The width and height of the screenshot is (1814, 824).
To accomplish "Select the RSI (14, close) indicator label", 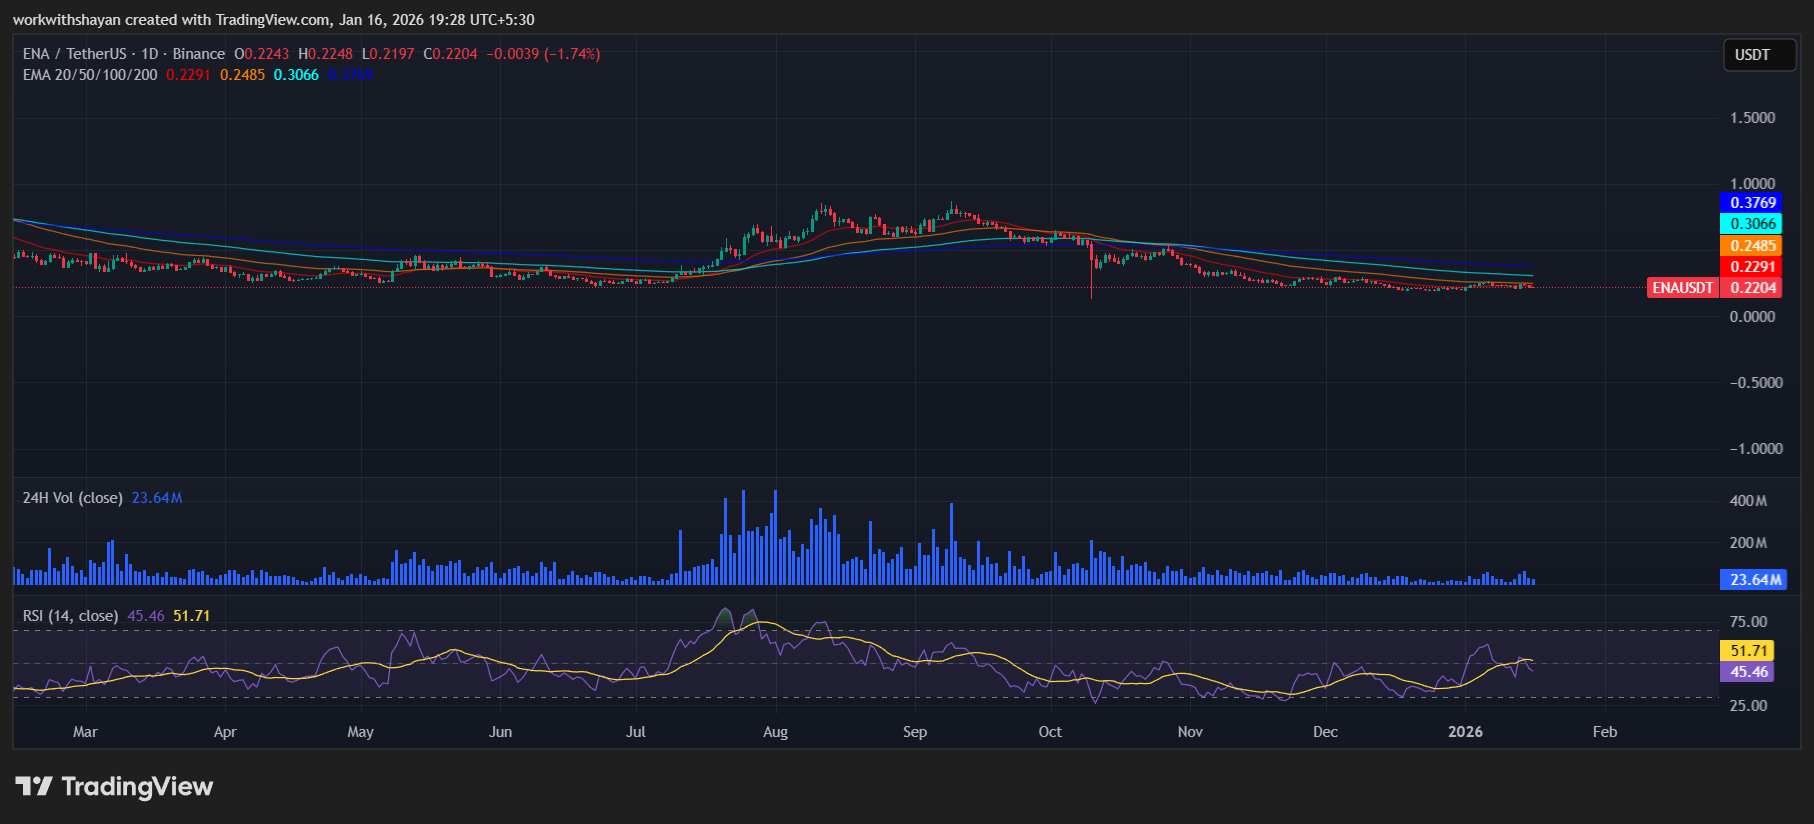I will (x=70, y=616).
